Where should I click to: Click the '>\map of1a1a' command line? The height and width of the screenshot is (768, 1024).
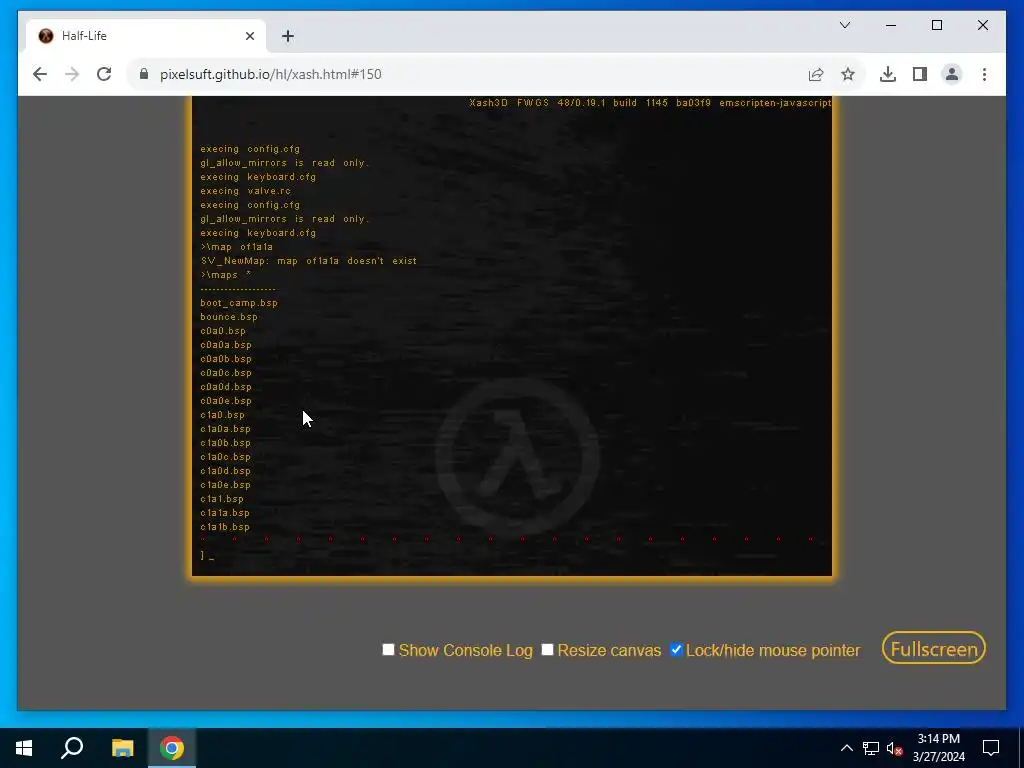pyautogui.click(x=236, y=247)
